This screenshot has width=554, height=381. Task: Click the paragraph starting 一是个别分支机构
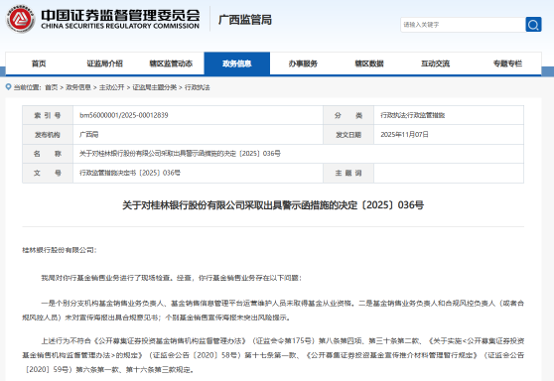coord(273,310)
